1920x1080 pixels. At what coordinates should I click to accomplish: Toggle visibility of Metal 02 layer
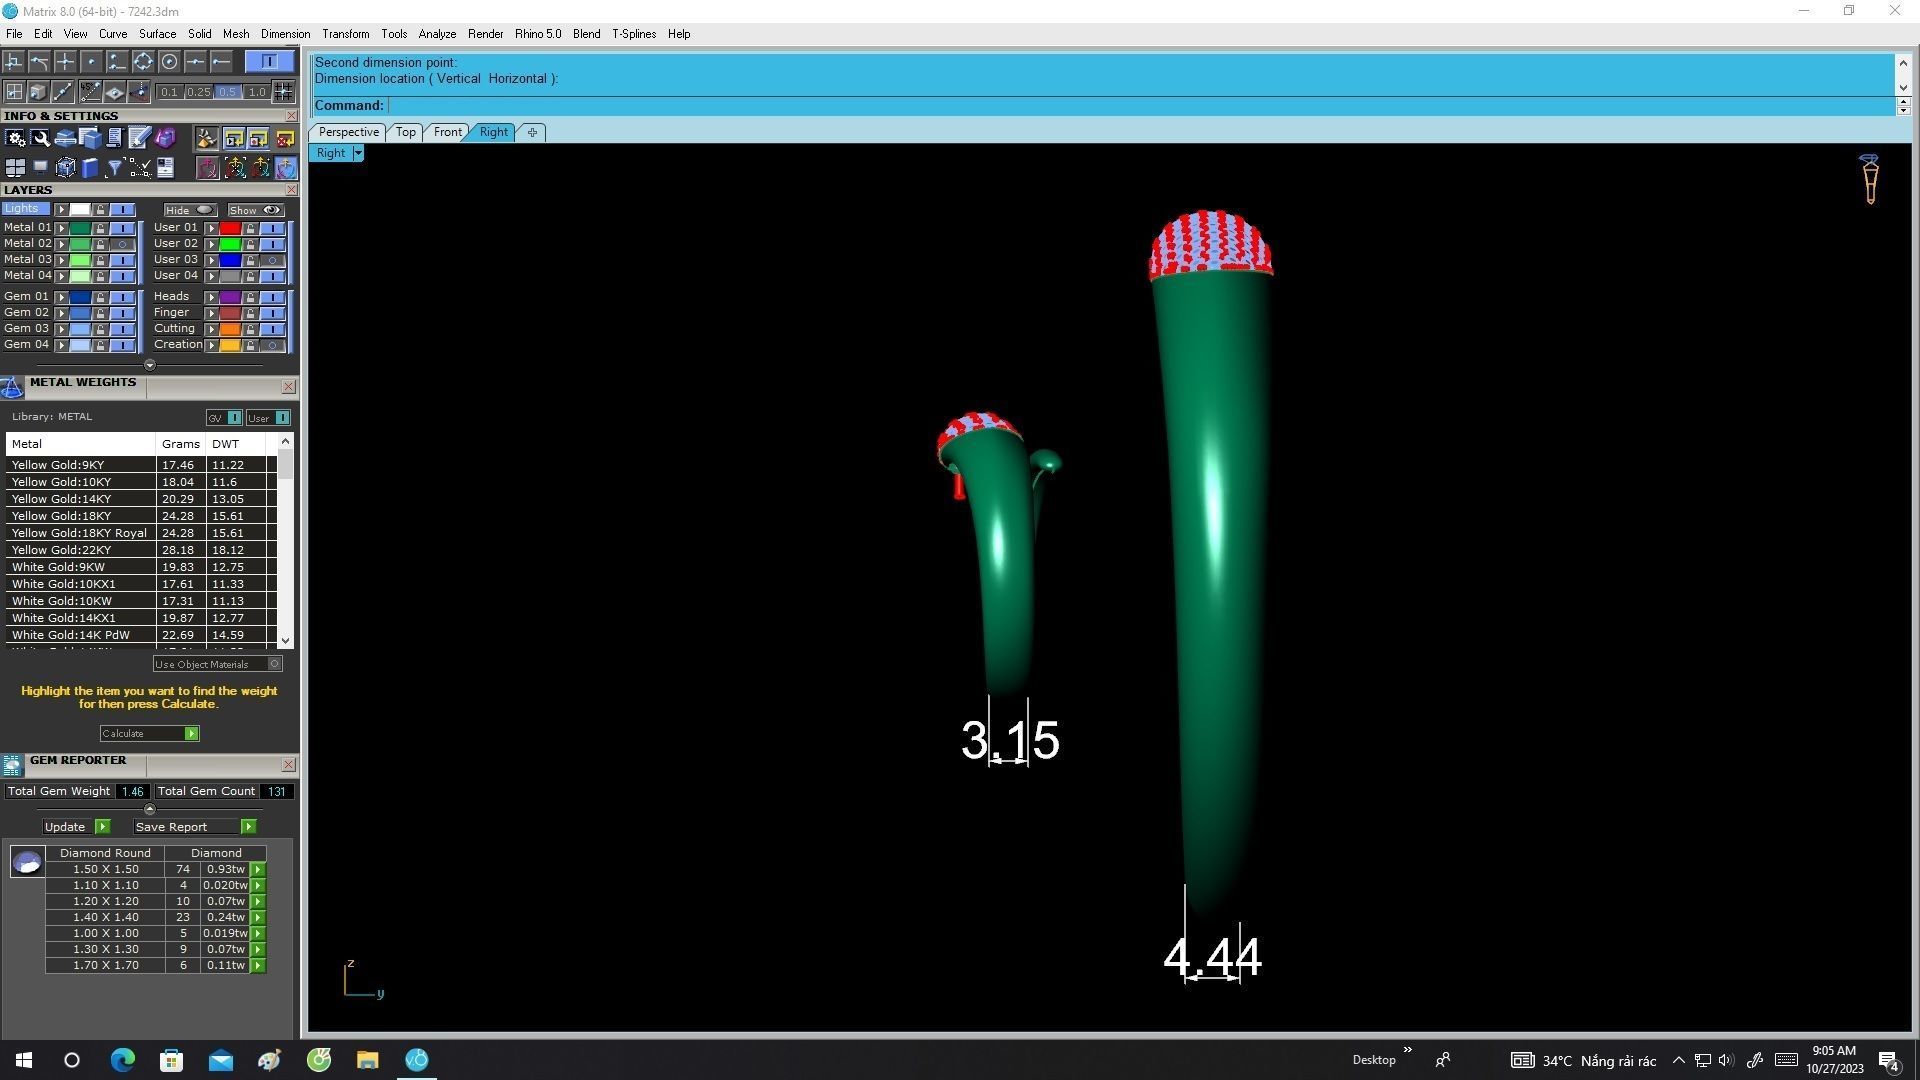(x=123, y=244)
